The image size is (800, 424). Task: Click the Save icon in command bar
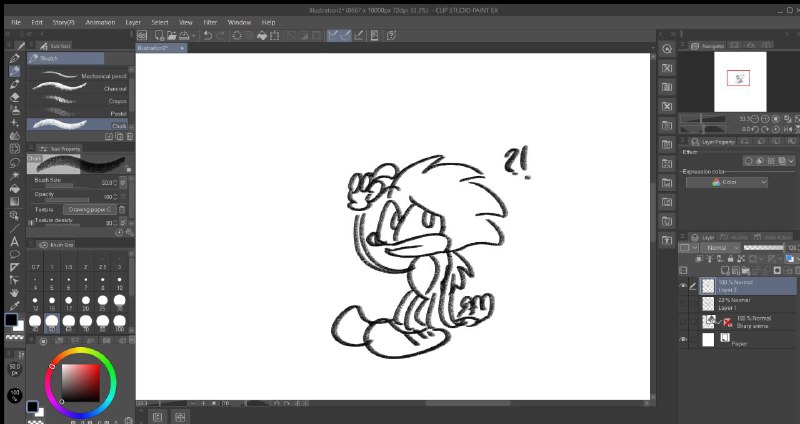coord(184,35)
